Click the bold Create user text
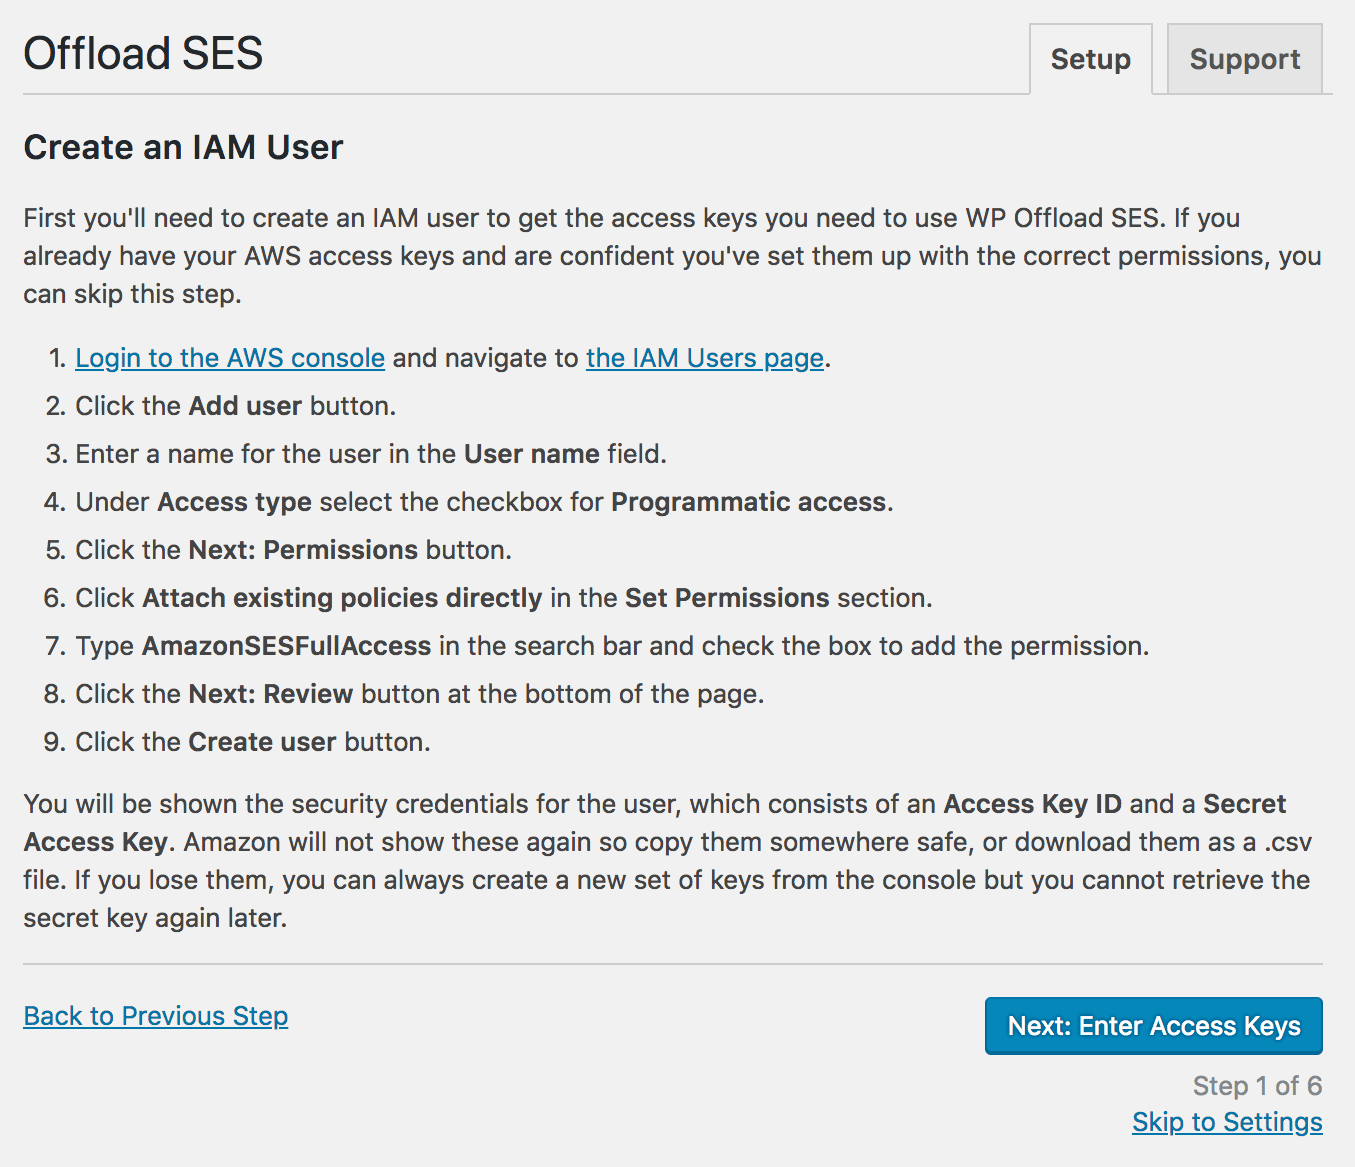 [x=262, y=742]
